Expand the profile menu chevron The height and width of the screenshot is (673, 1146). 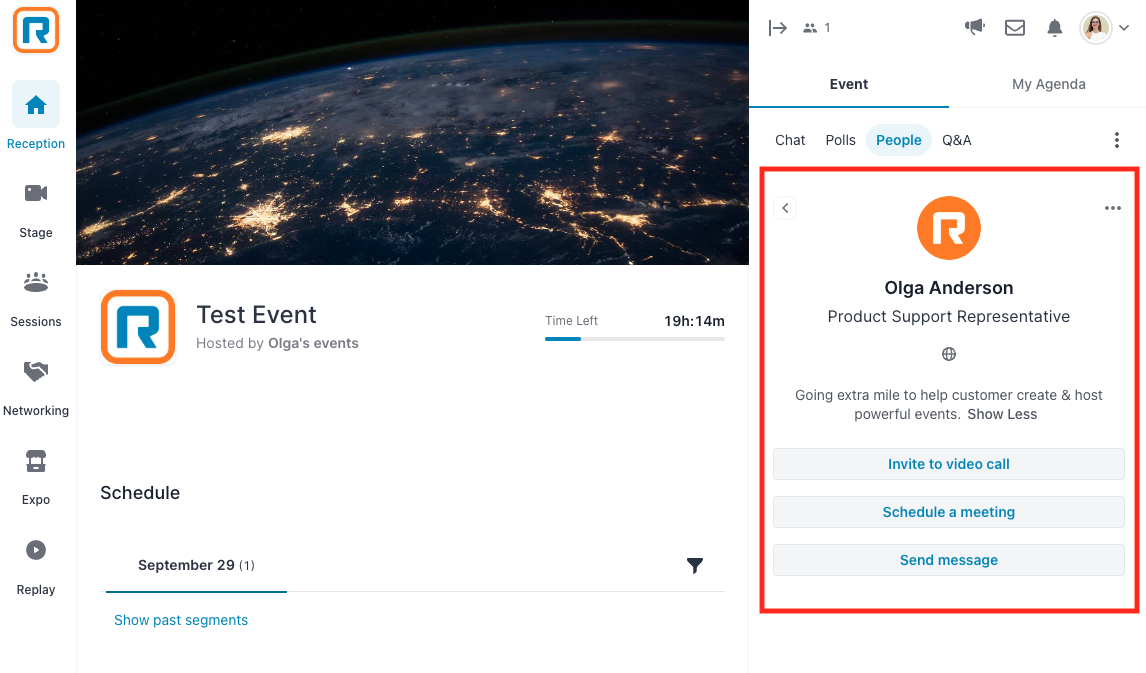coord(1124,28)
